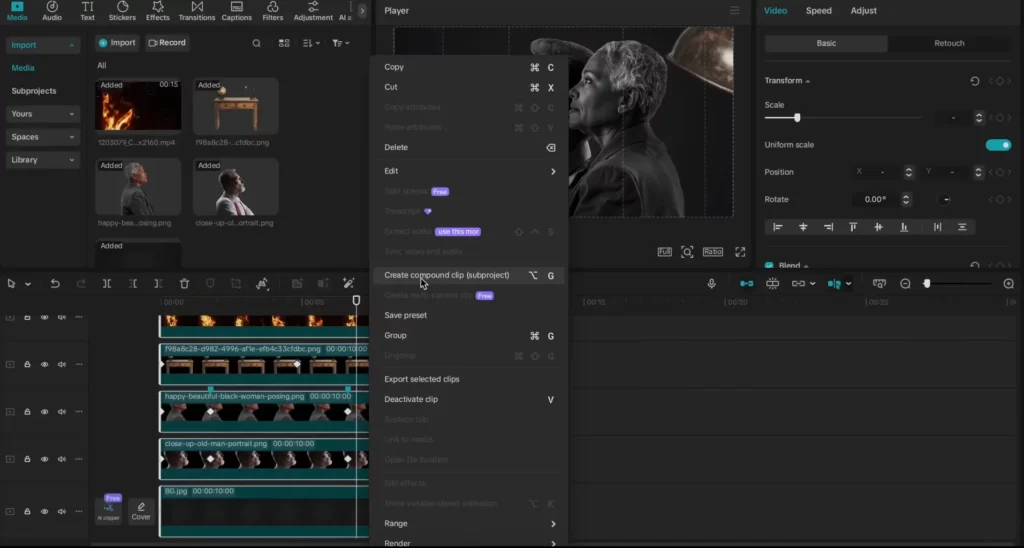Open the Stickers tab
Viewport: 1024px width, 548px height.
point(122,11)
